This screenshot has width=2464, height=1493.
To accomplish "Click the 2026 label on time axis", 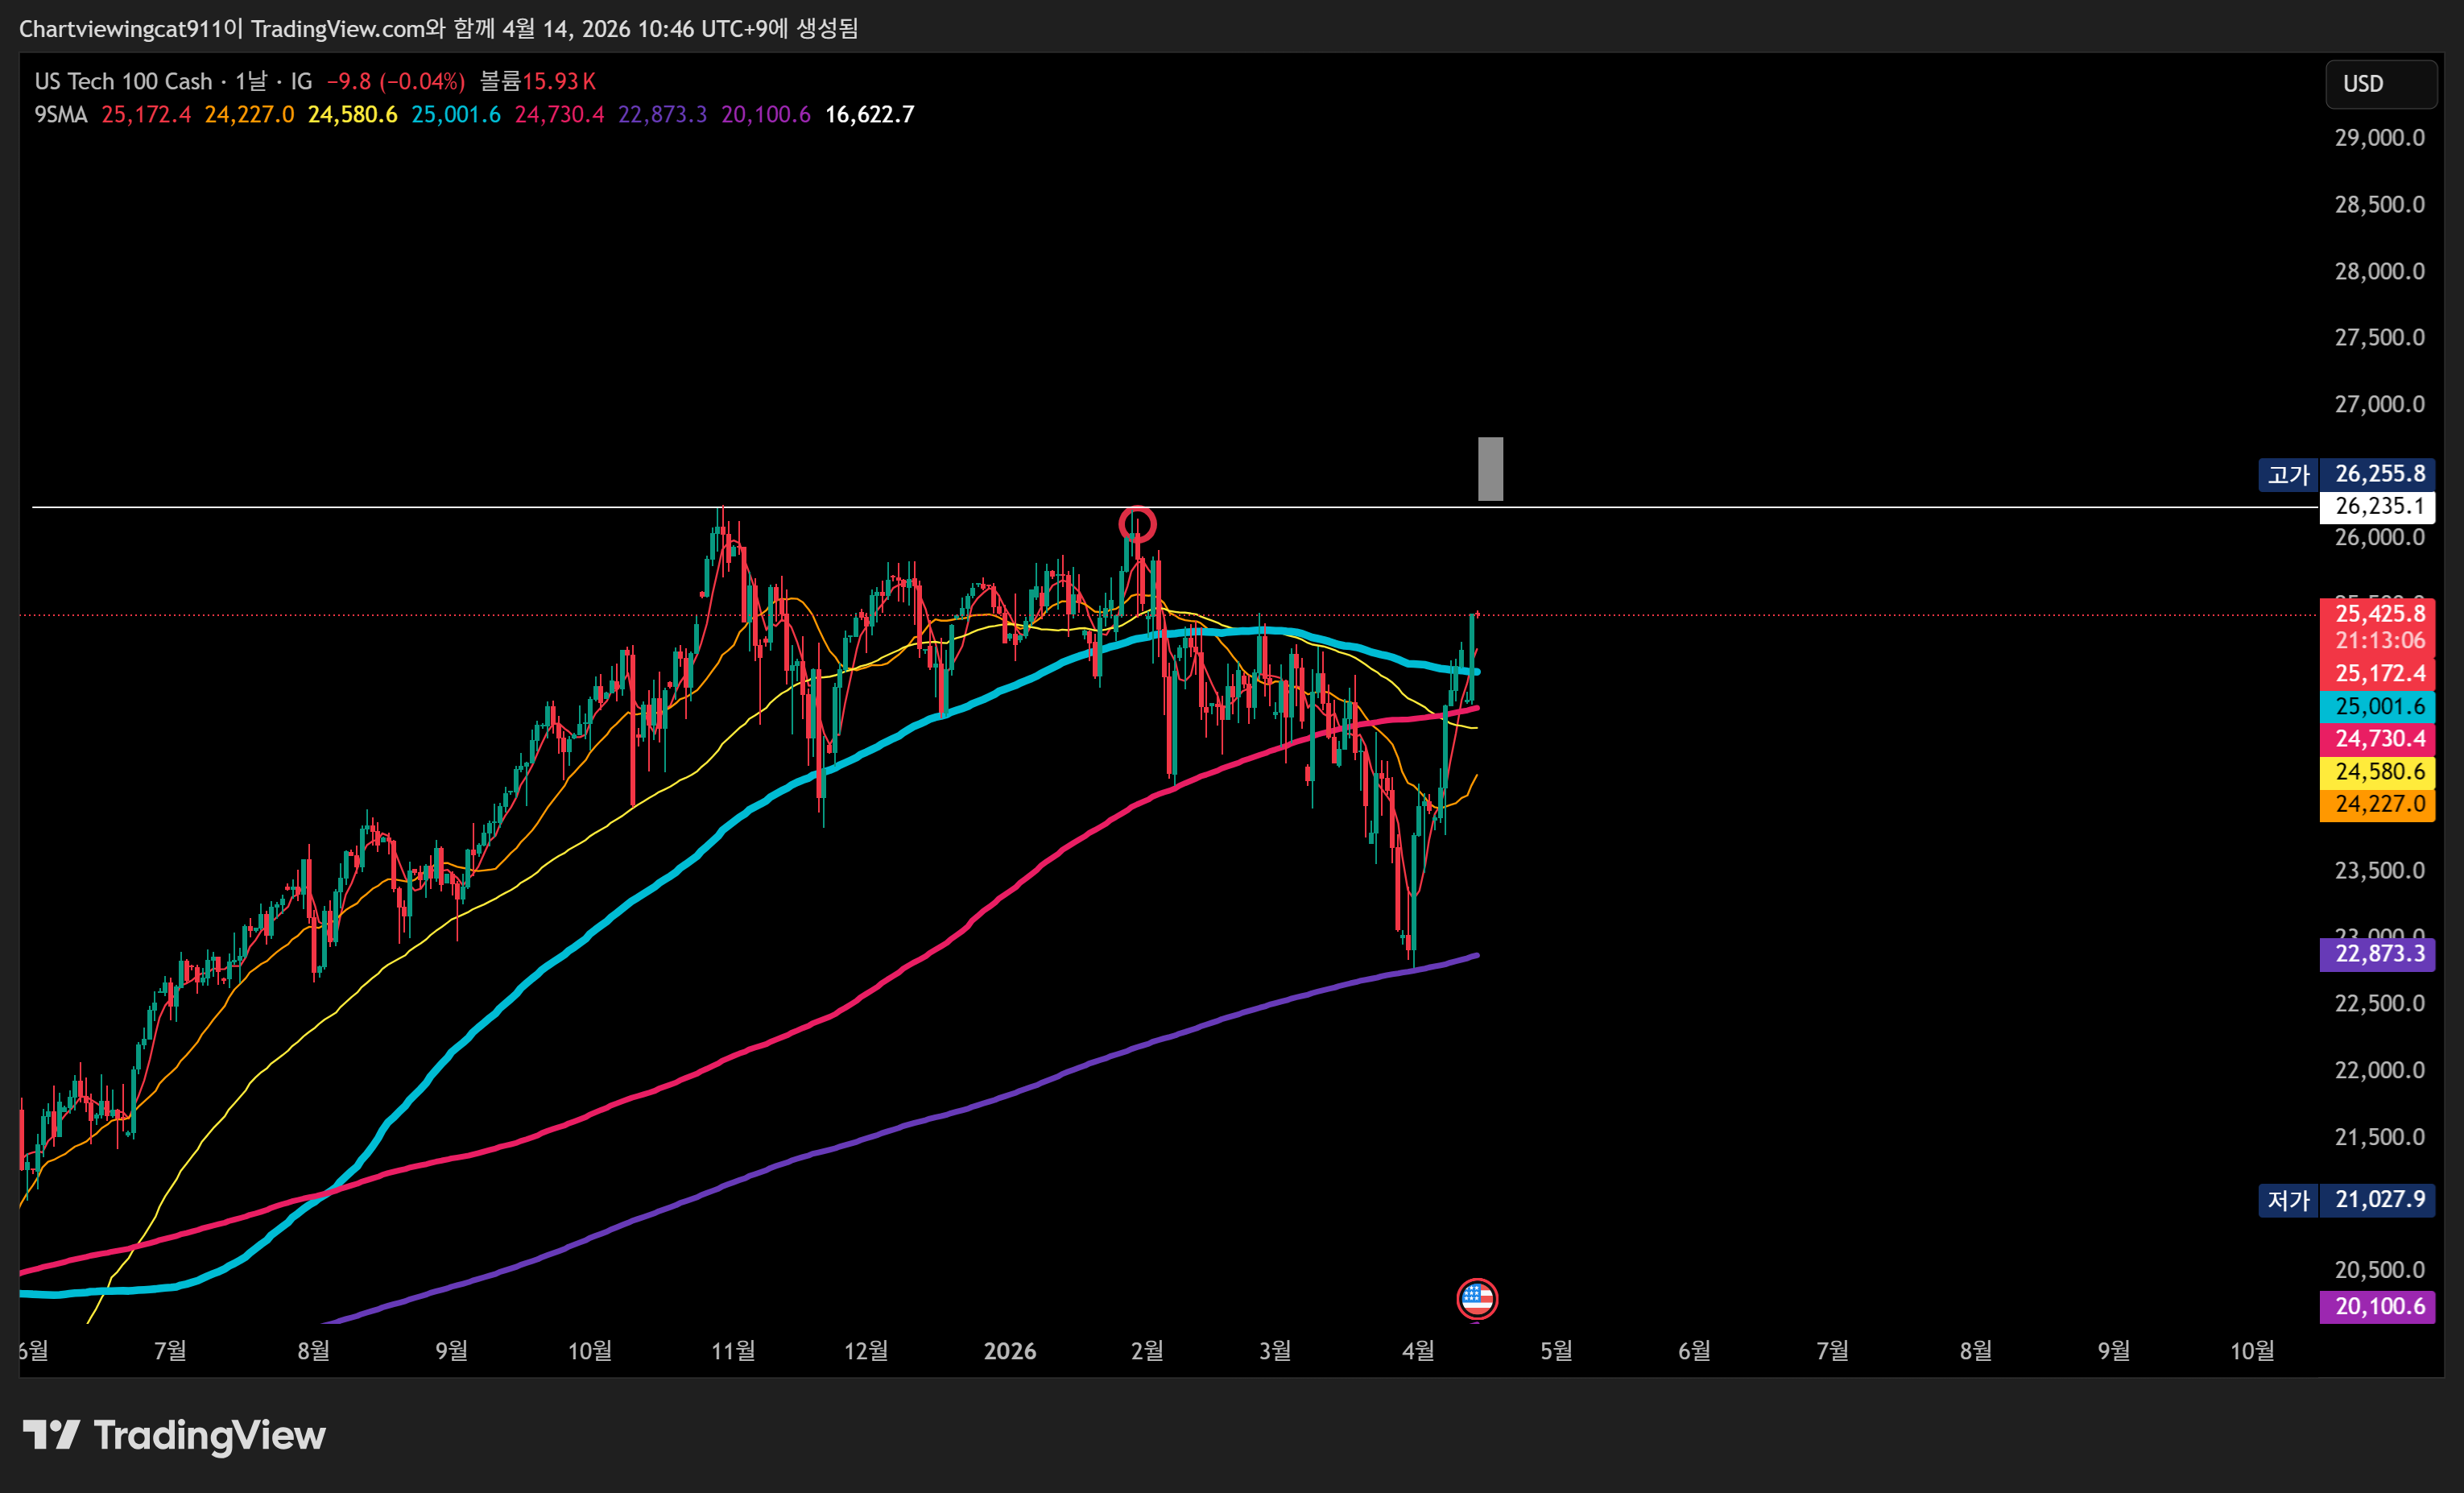I will tap(1009, 1351).
